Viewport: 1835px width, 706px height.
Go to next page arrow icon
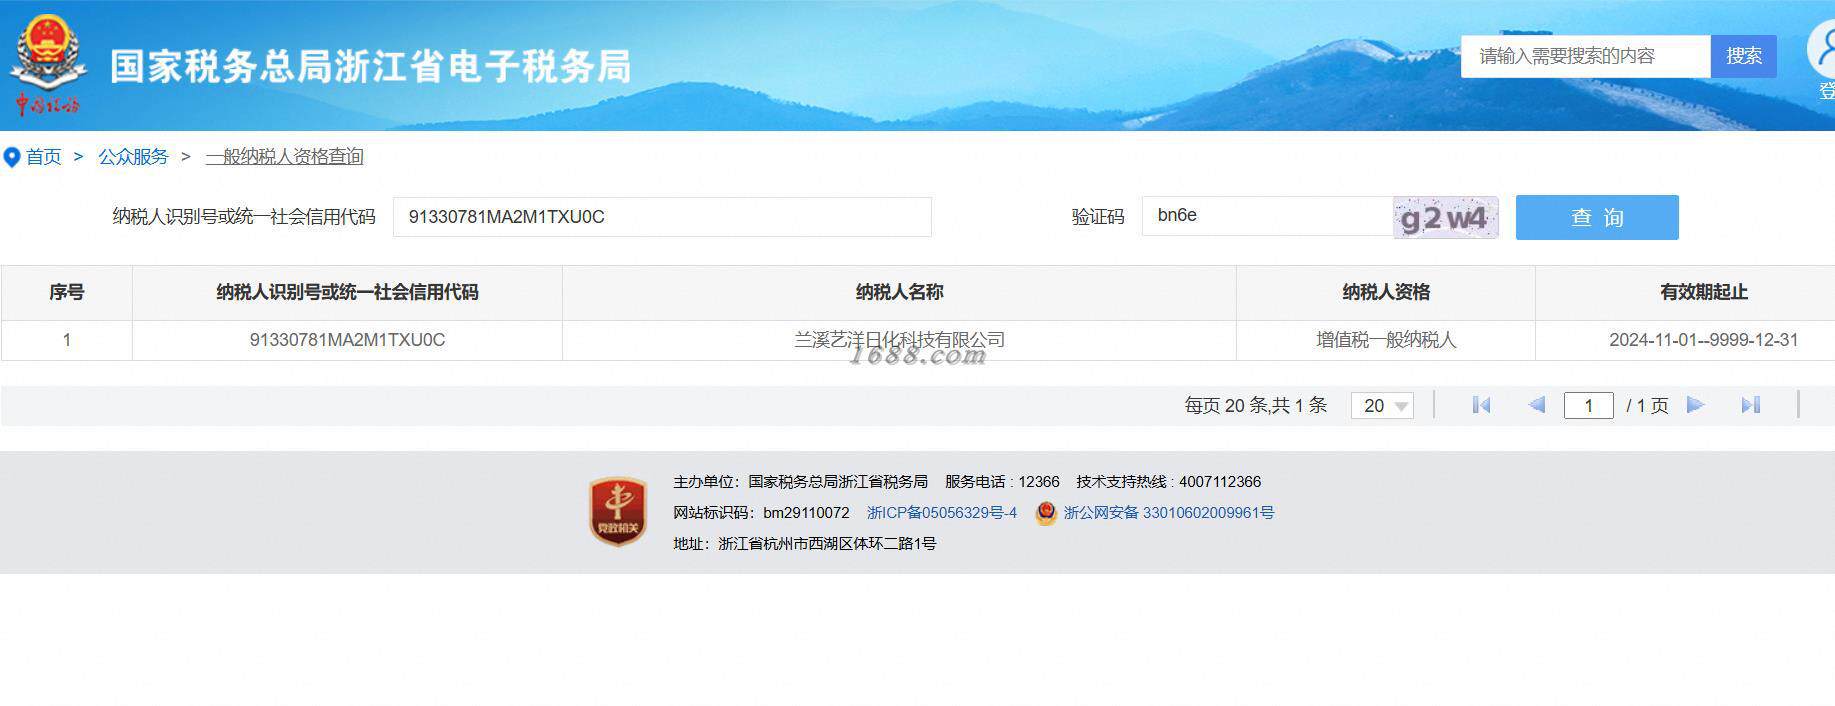pos(1695,405)
